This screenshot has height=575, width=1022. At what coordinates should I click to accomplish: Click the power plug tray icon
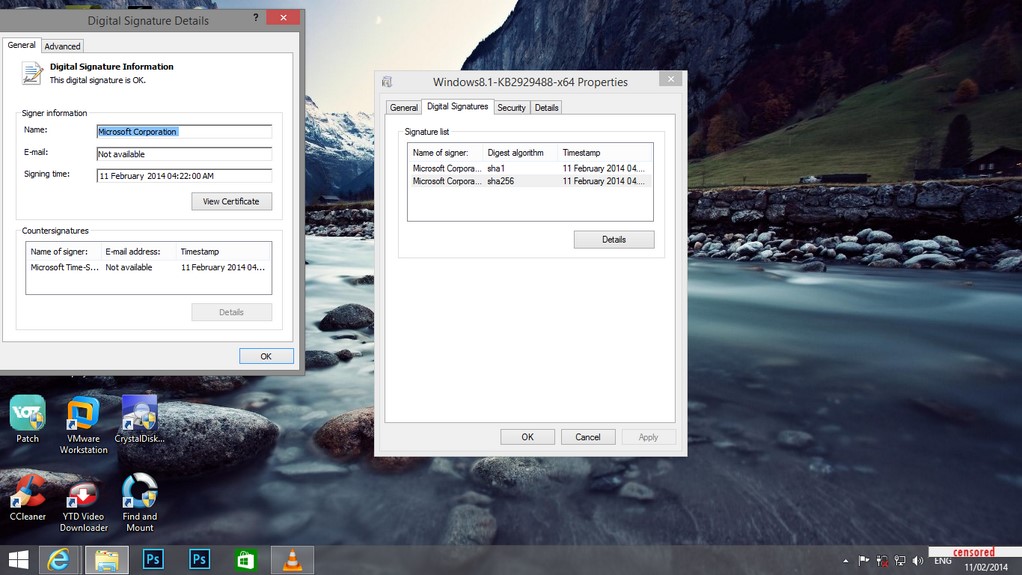click(882, 561)
